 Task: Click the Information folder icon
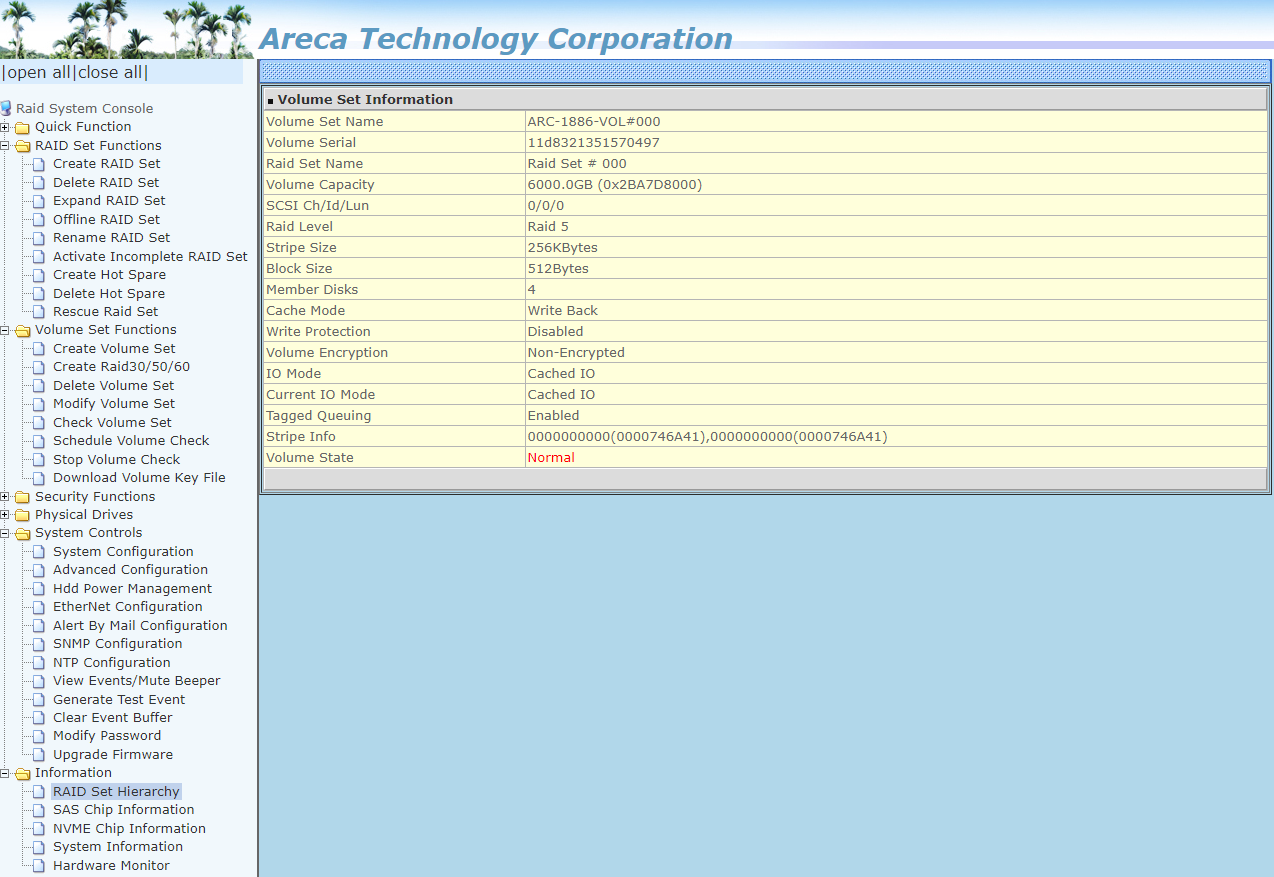click(x=22, y=773)
